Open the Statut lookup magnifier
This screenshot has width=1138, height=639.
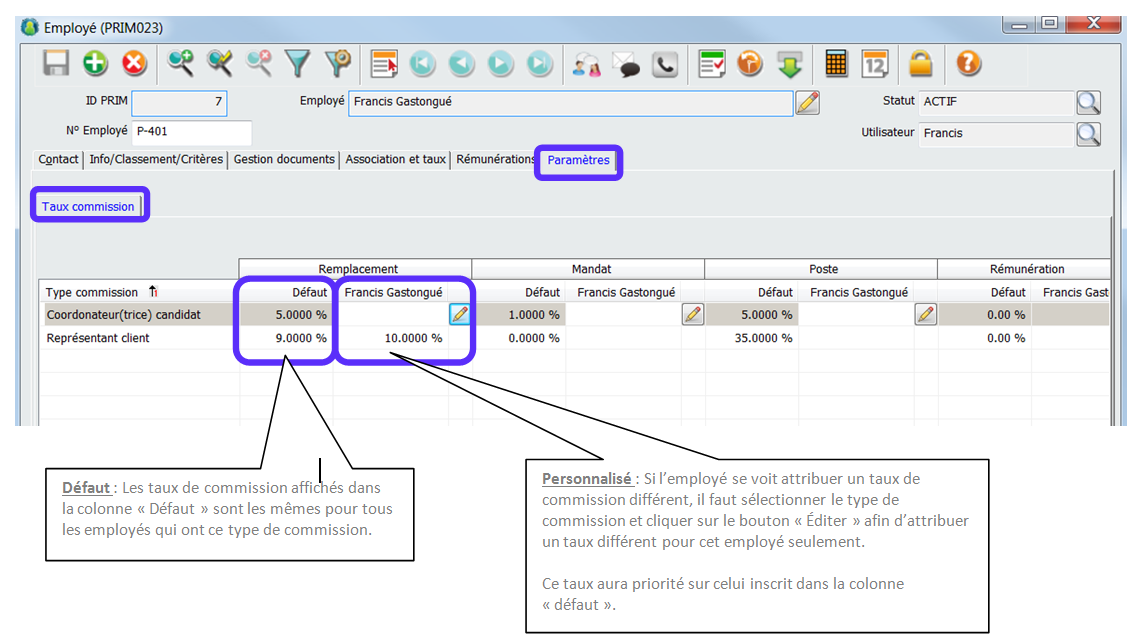coord(1088,102)
